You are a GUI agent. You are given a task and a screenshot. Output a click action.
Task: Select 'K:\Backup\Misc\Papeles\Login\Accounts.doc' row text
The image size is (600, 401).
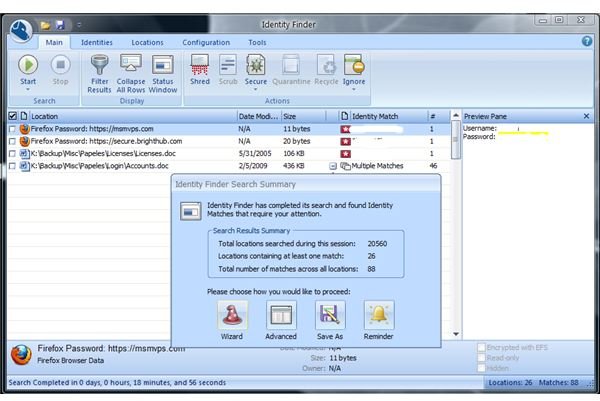coord(99,166)
